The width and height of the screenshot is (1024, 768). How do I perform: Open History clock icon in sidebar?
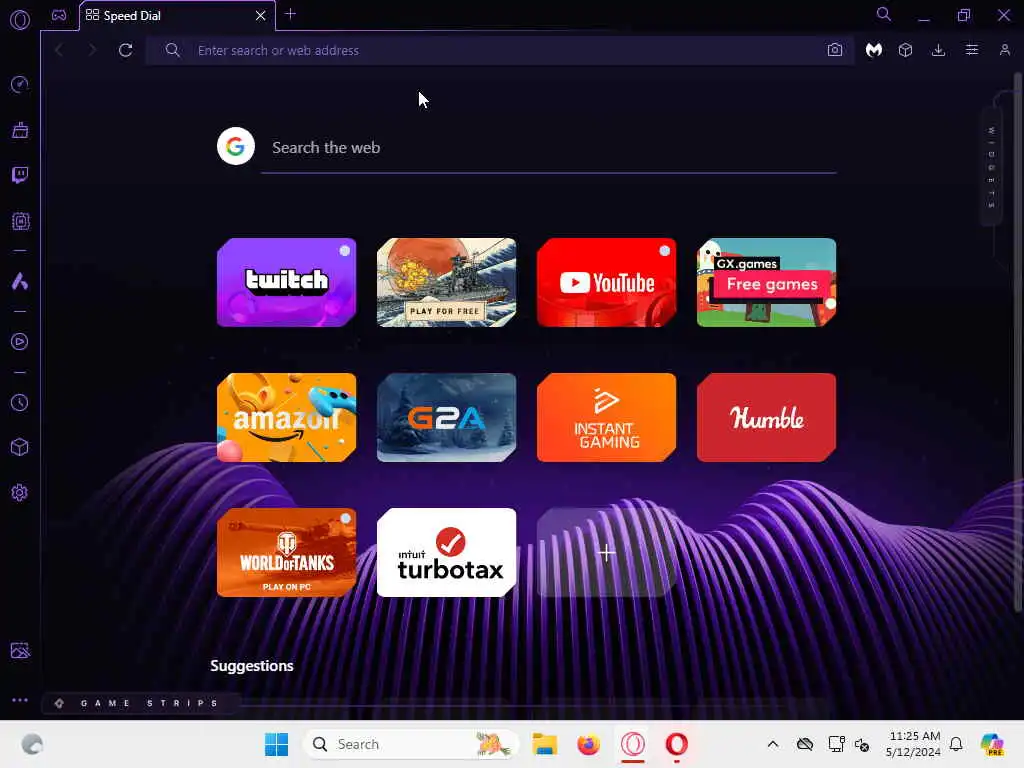coord(20,402)
